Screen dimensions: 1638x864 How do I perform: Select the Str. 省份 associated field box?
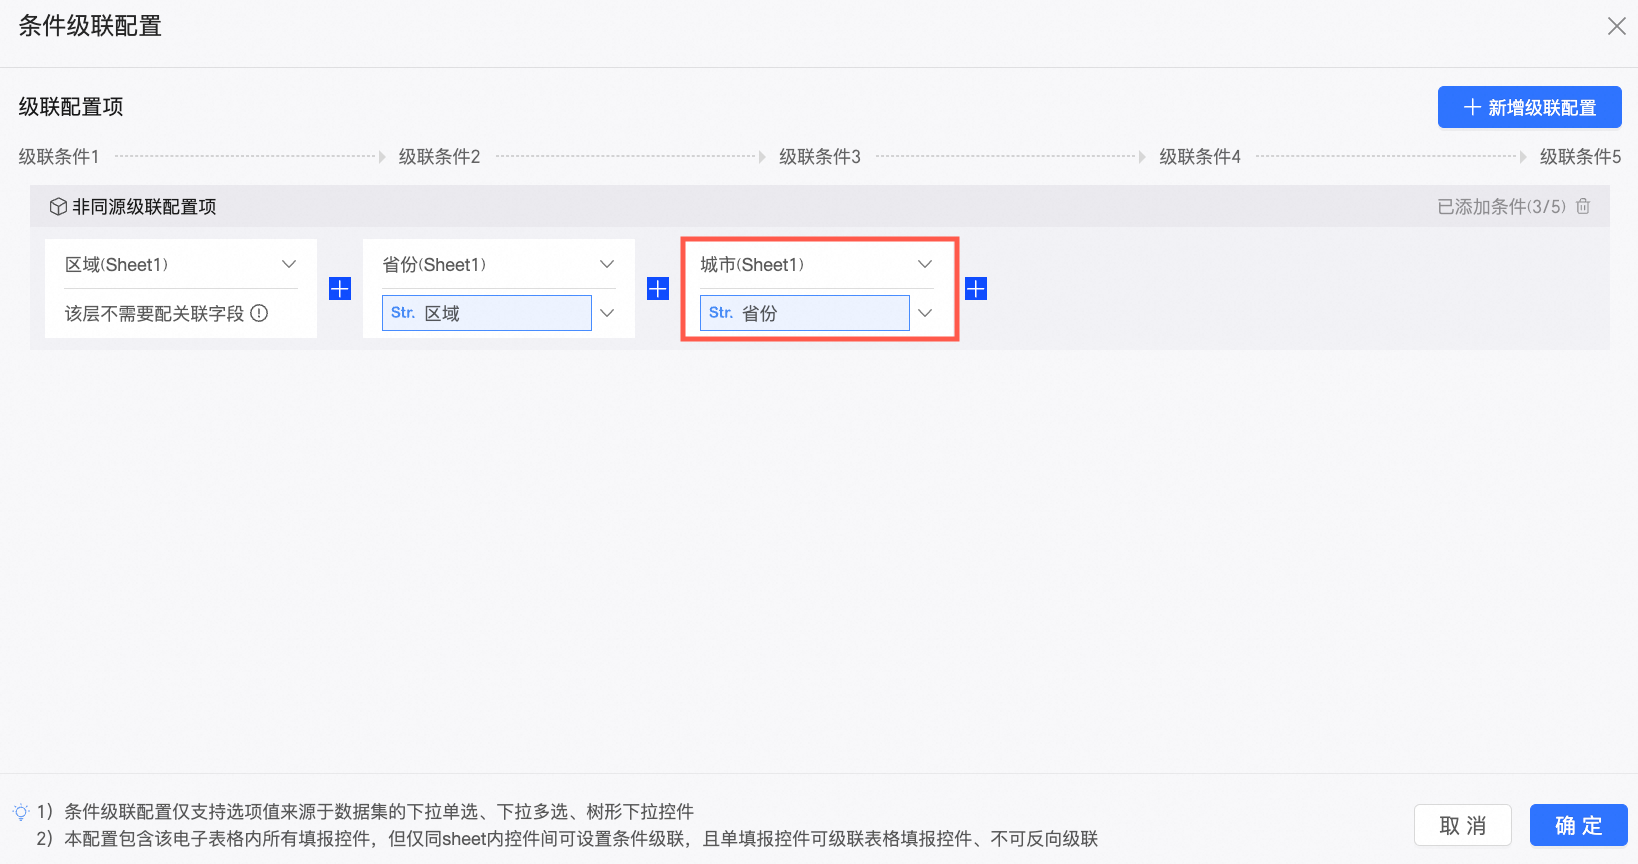(805, 313)
